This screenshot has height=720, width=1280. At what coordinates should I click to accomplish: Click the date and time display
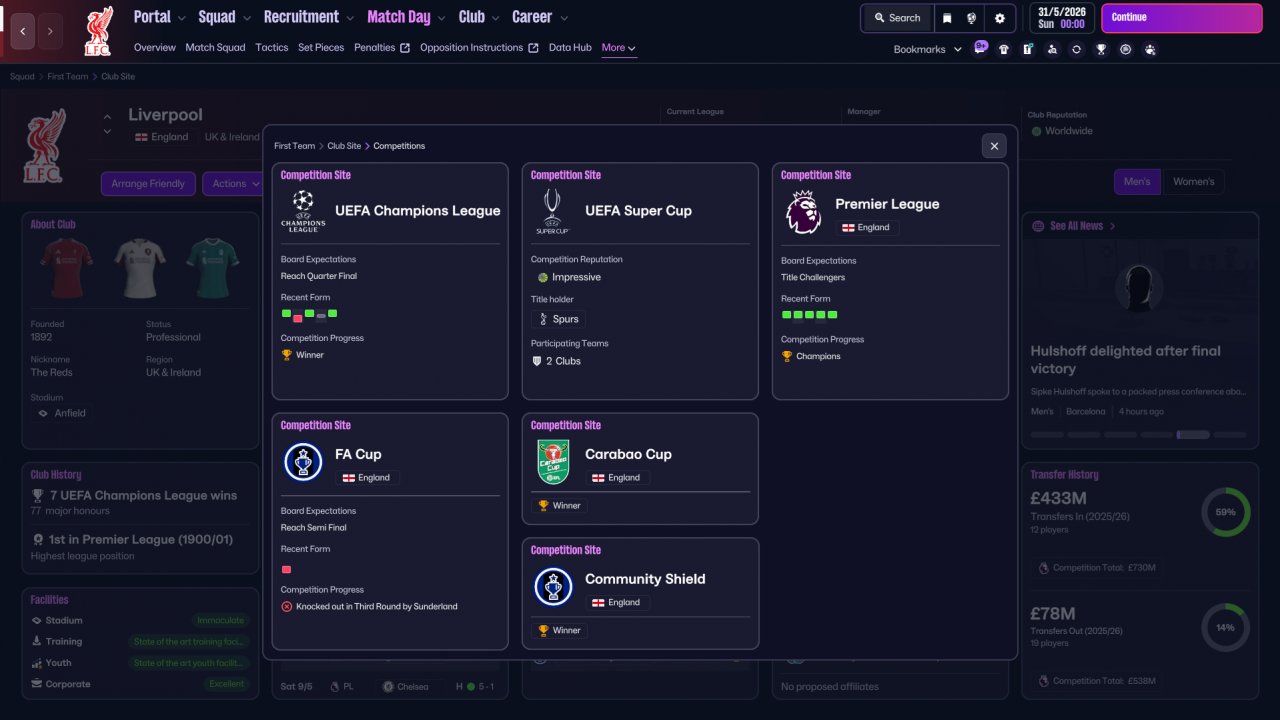pyautogui.click(x=1061, y=18)
